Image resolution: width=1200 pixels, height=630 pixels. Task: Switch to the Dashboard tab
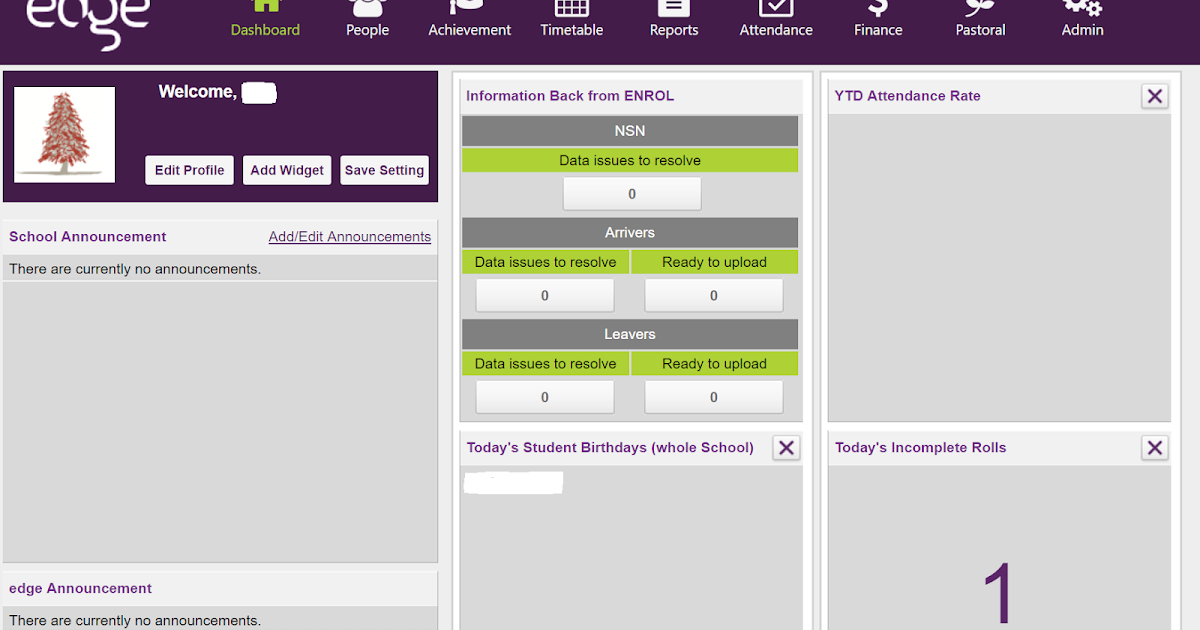click(x=265, y=30)
